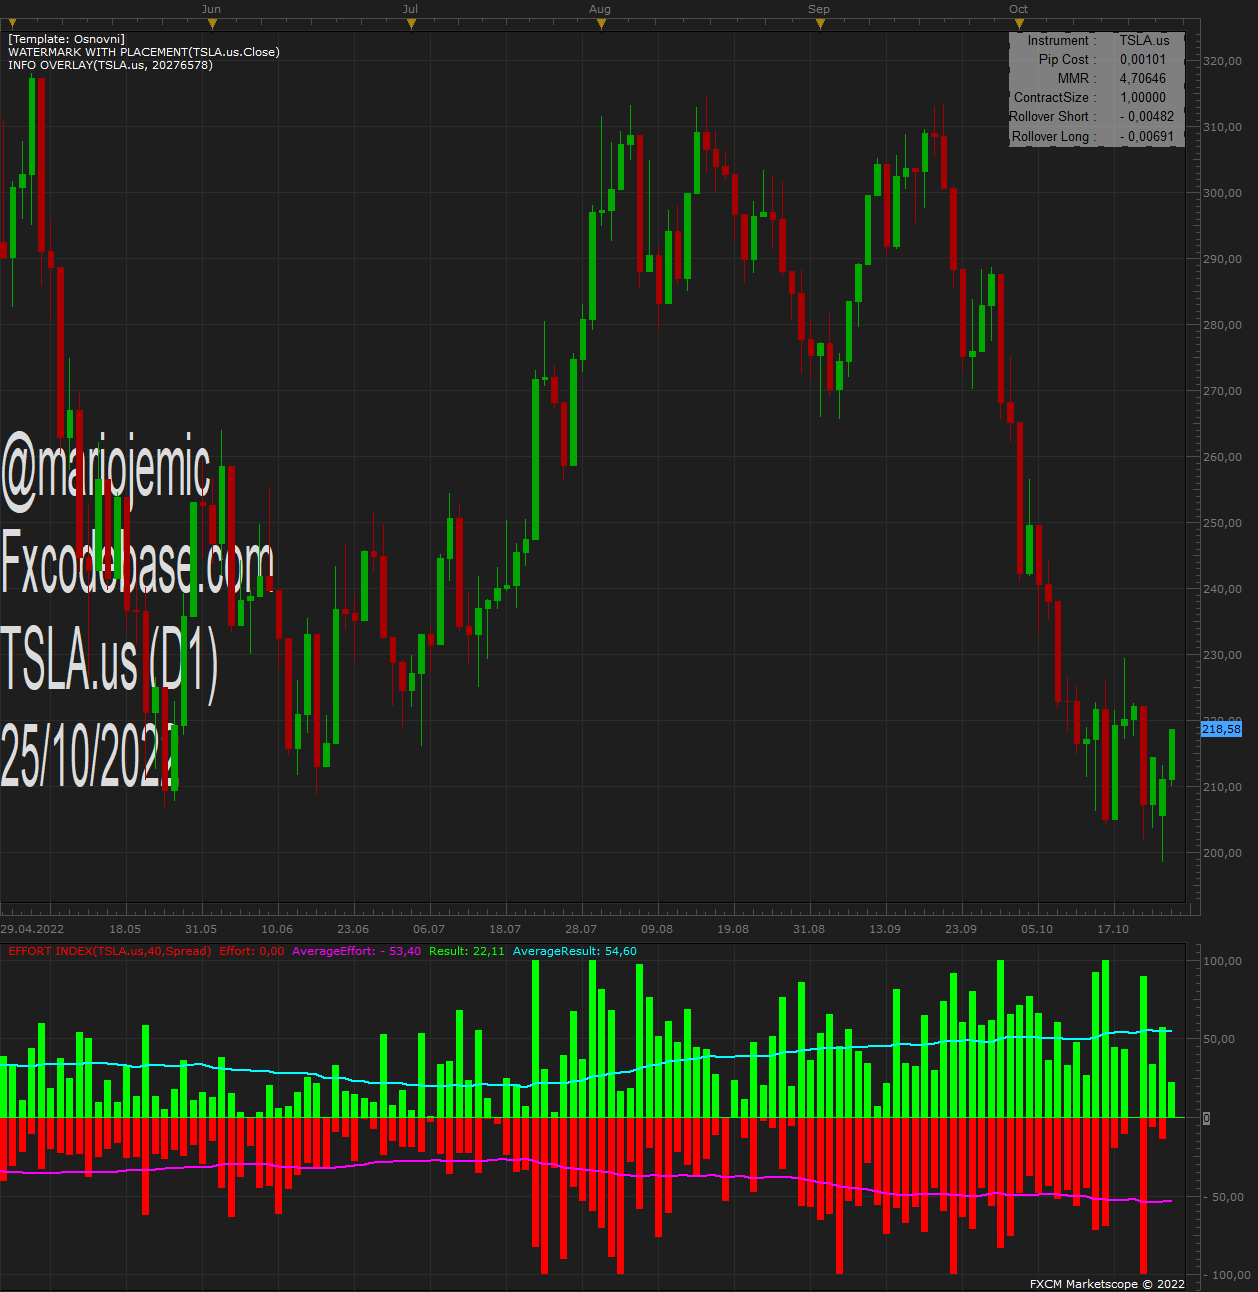
Task: Select the [Template: Osnovni] label
Action: click(67, 39)
